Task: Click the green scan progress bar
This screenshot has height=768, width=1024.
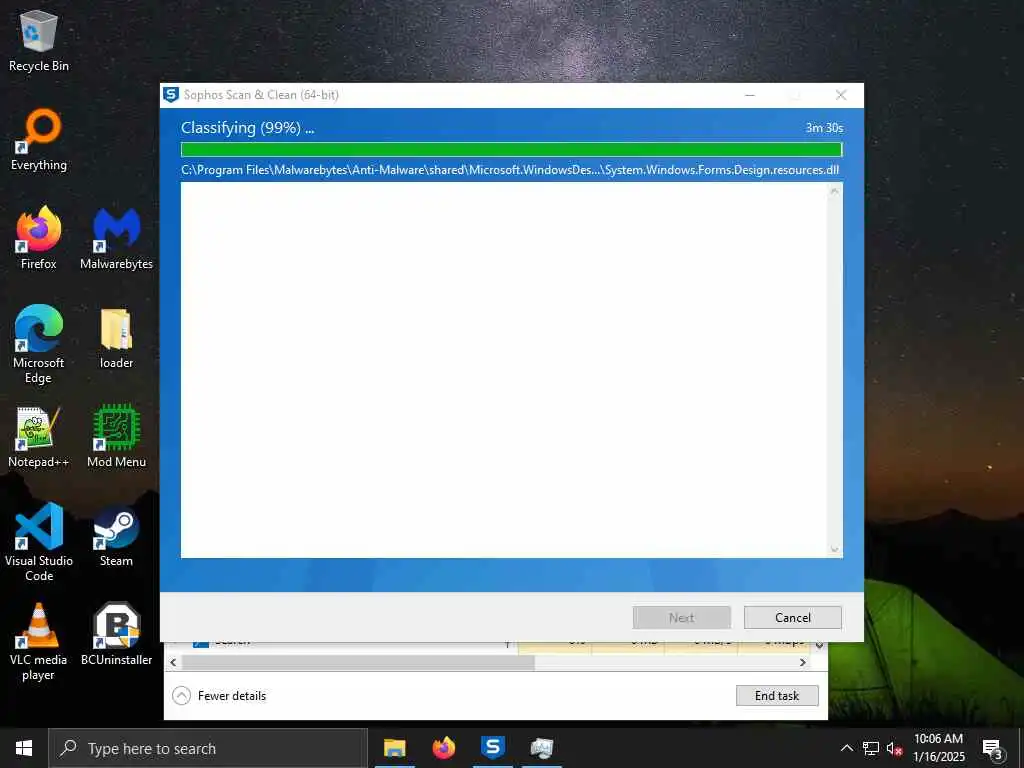Action: [x=511, y=150]
